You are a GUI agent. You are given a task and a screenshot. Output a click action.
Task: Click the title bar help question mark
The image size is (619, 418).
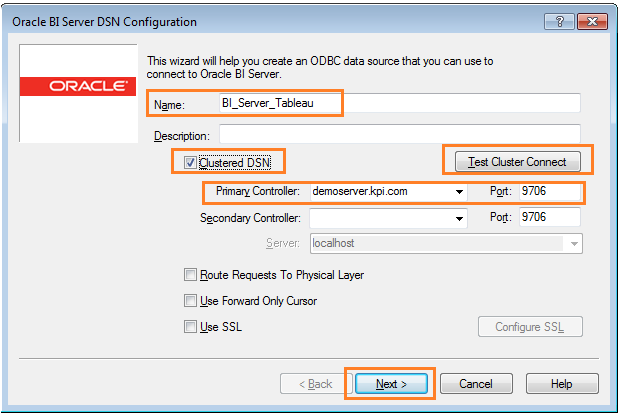click(x=559, y=21)
